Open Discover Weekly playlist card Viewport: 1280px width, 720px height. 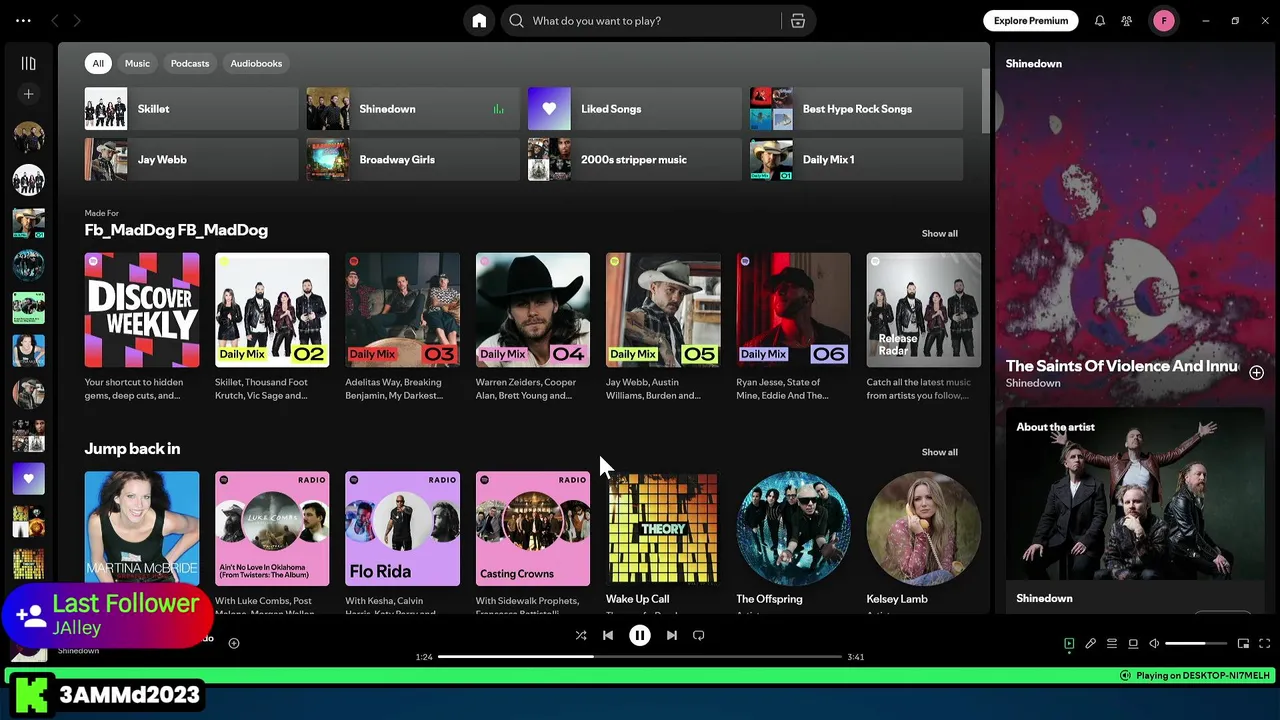pyautogui.click(x=142, y=327)
